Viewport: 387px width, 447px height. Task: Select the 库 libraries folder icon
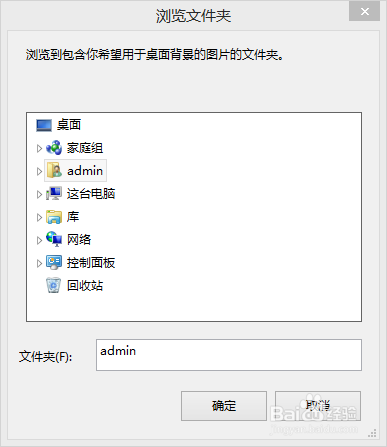[54, 217]
